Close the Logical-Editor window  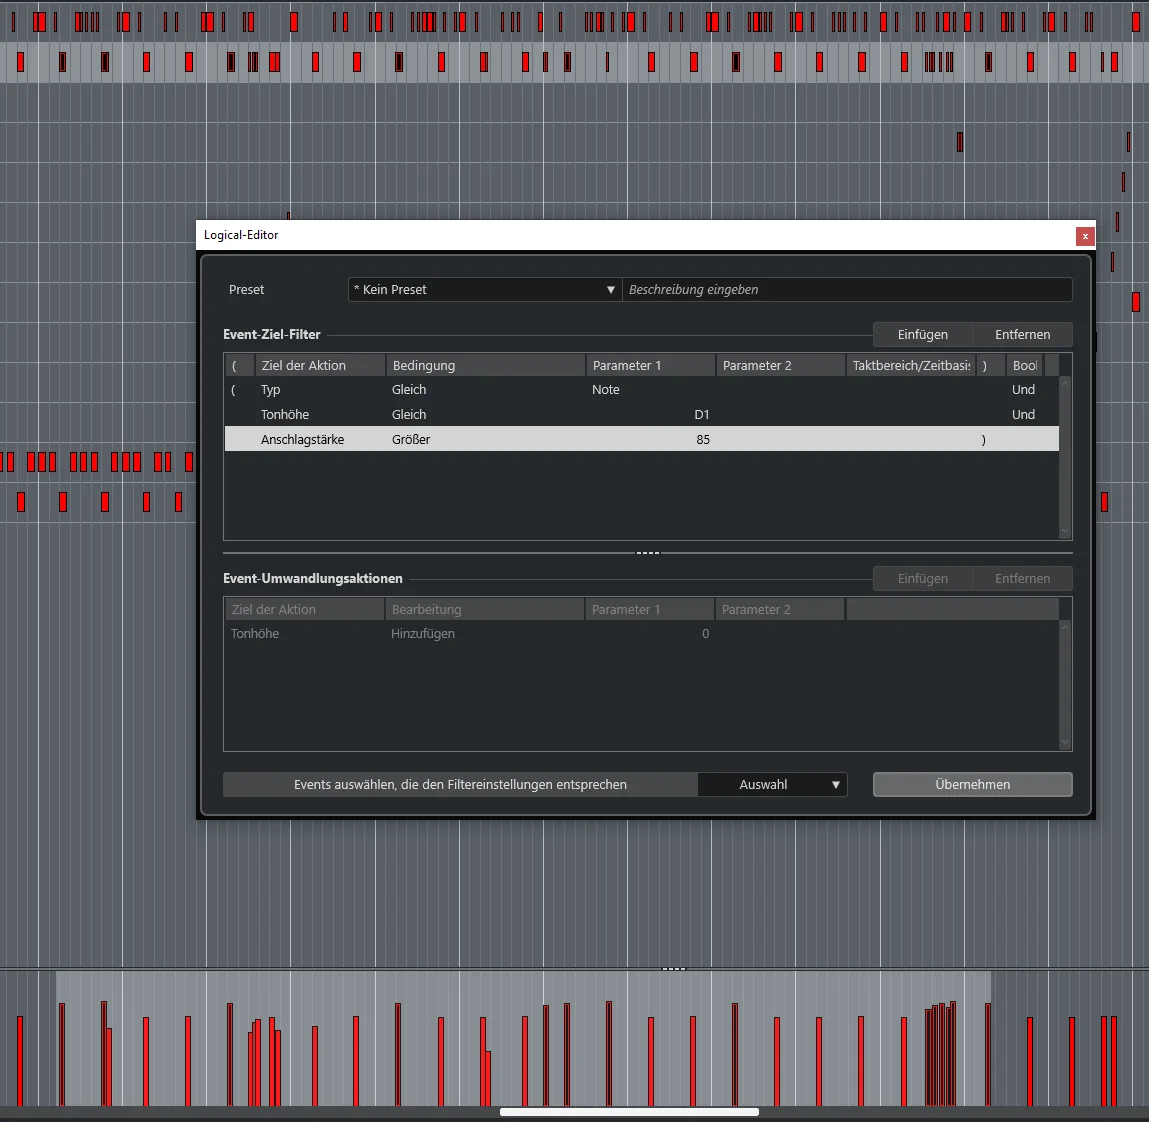coord(1085,236)
